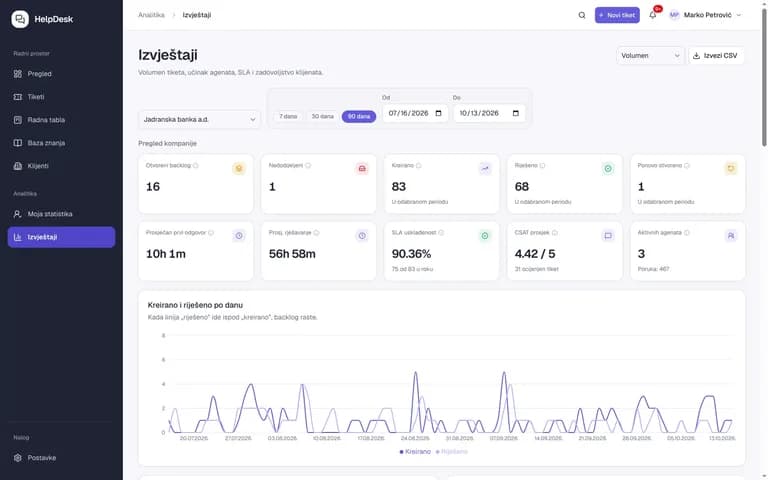Select the 7 dana range
The width and height of the screenshot is (768, 480).
pyautogui.click(x=288, y=117)
